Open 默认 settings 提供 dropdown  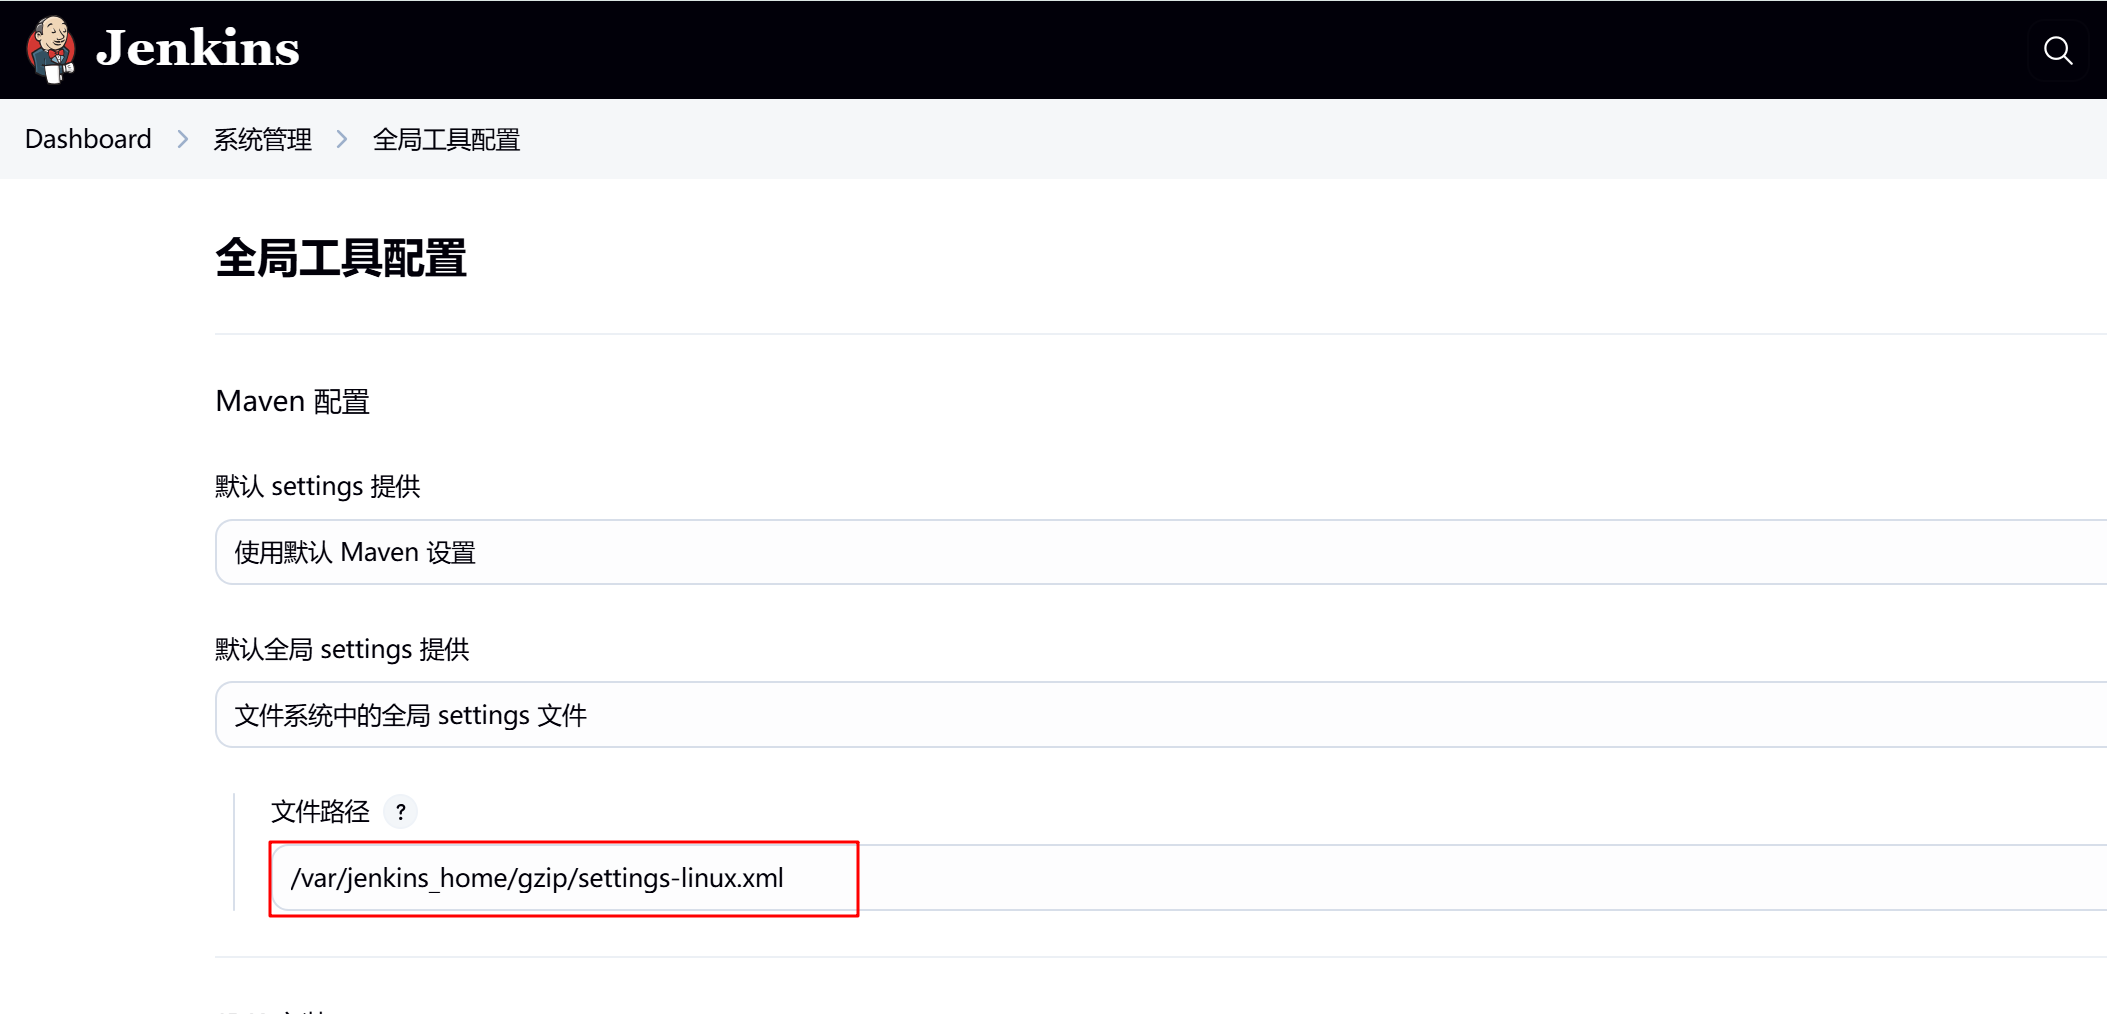(1161, 552)
